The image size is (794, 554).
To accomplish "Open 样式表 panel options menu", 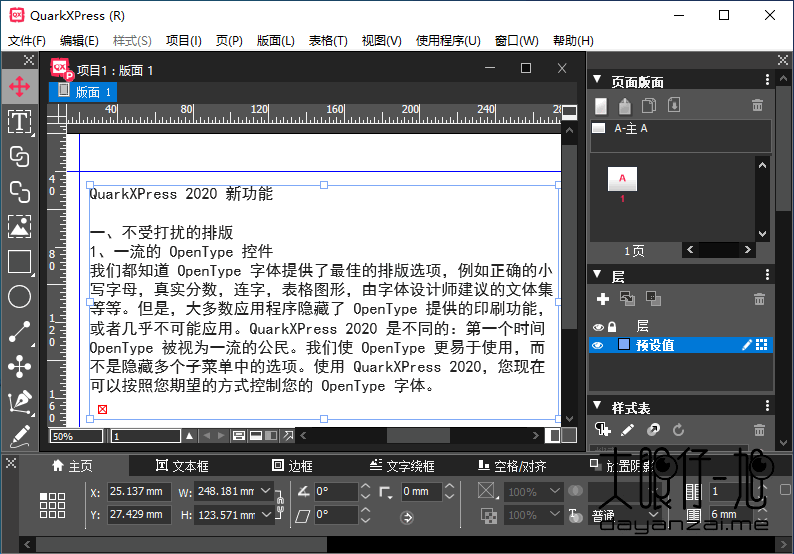I will pyautogui.click(x=767, y=405).
